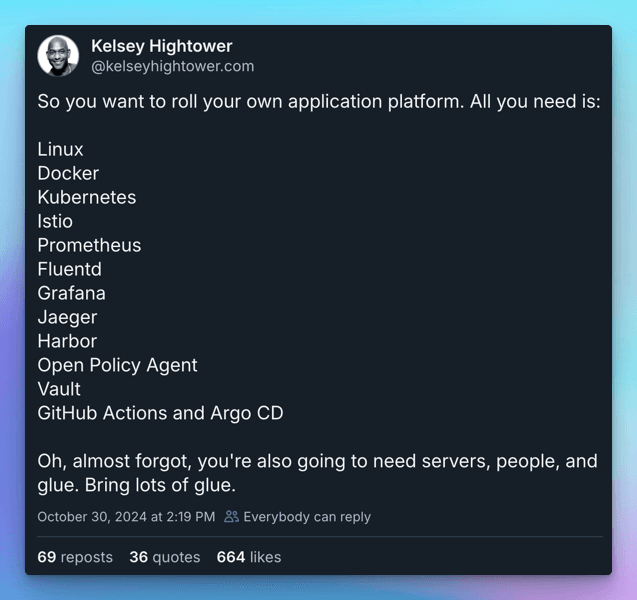The width and height of the screenshot is (637, 600).
Task: Click the Prometheus line in the post
Action: pos(89,245)
